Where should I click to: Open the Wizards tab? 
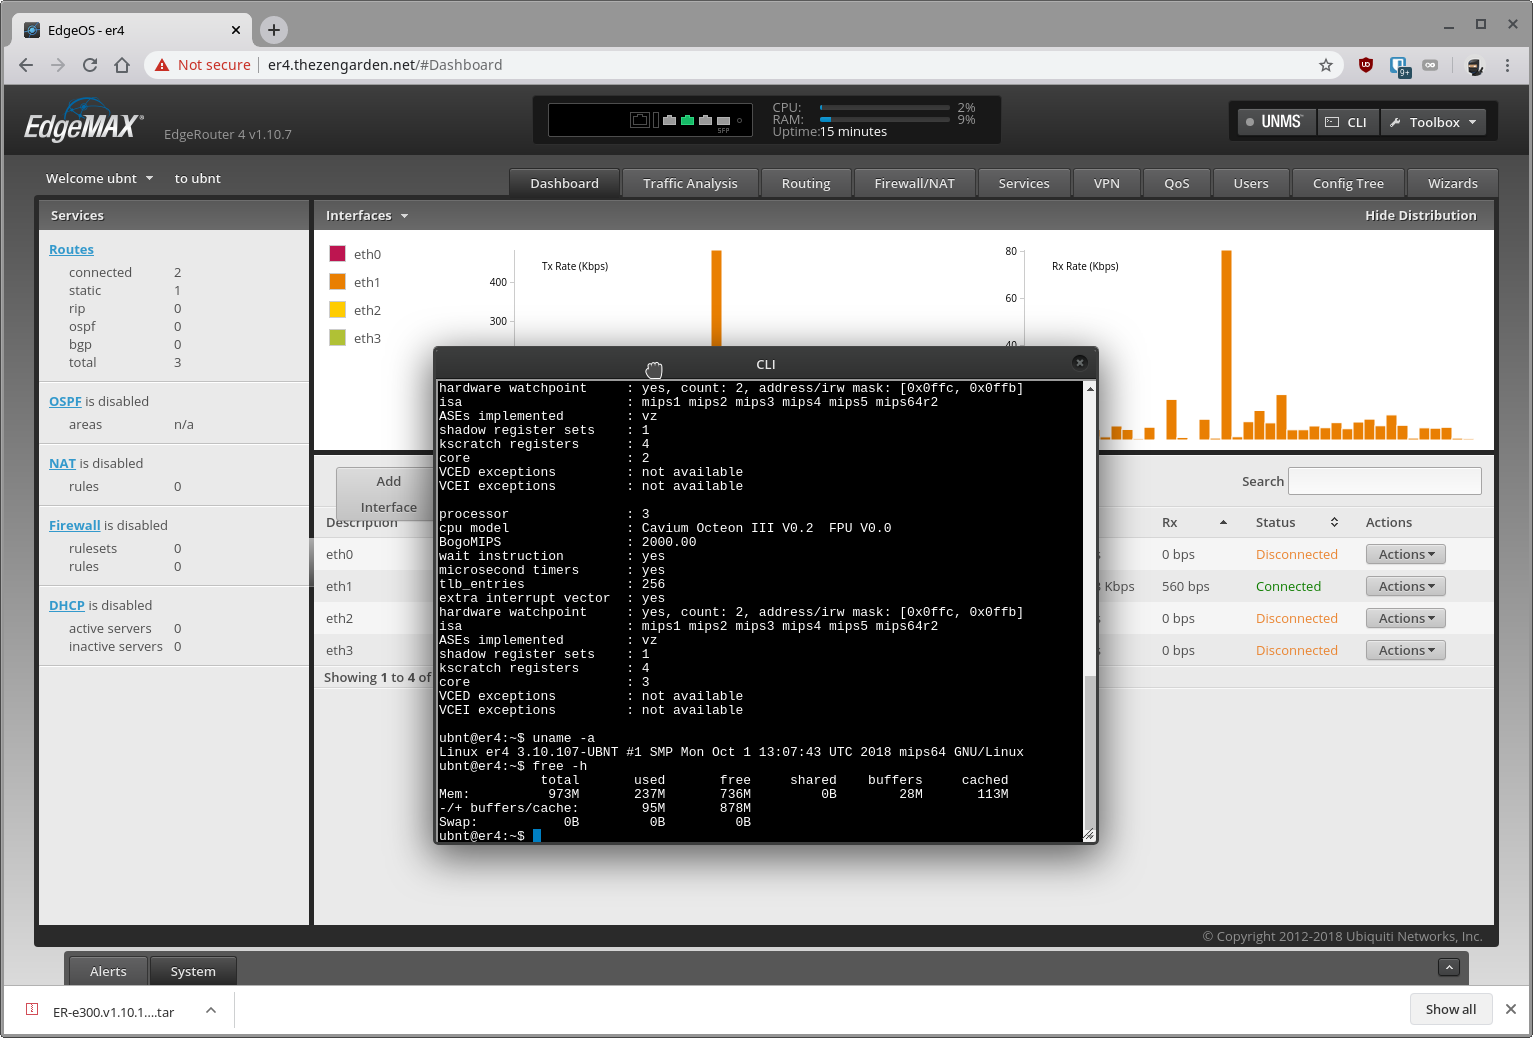(1452, 183)
